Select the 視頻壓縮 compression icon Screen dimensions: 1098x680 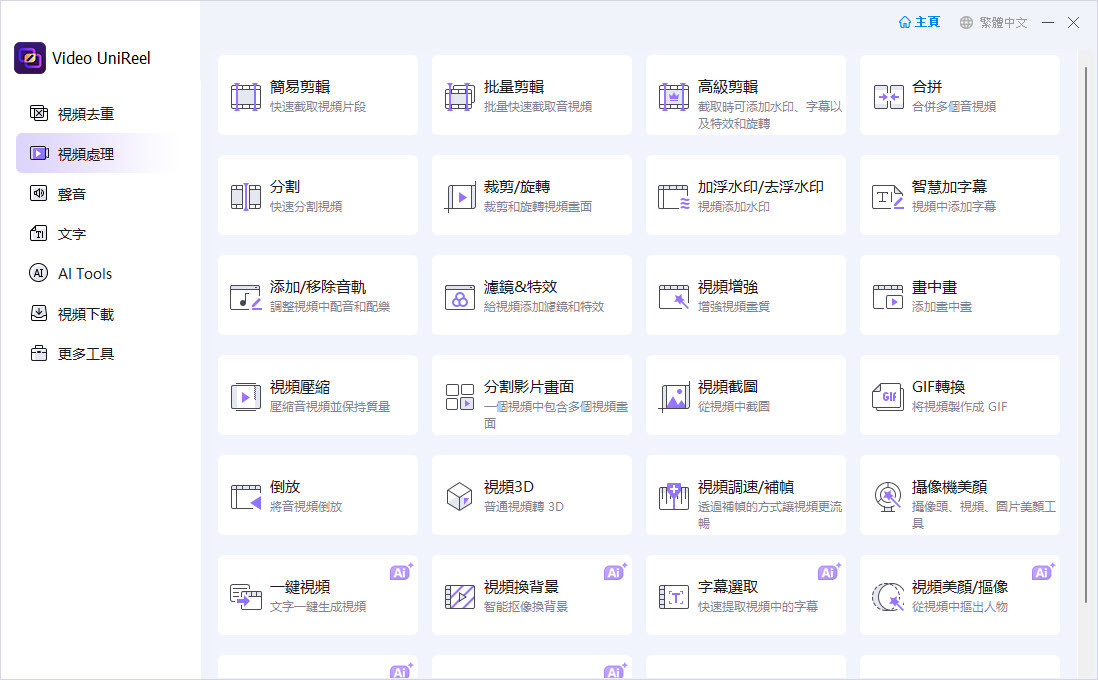click(x=246, y=396)
